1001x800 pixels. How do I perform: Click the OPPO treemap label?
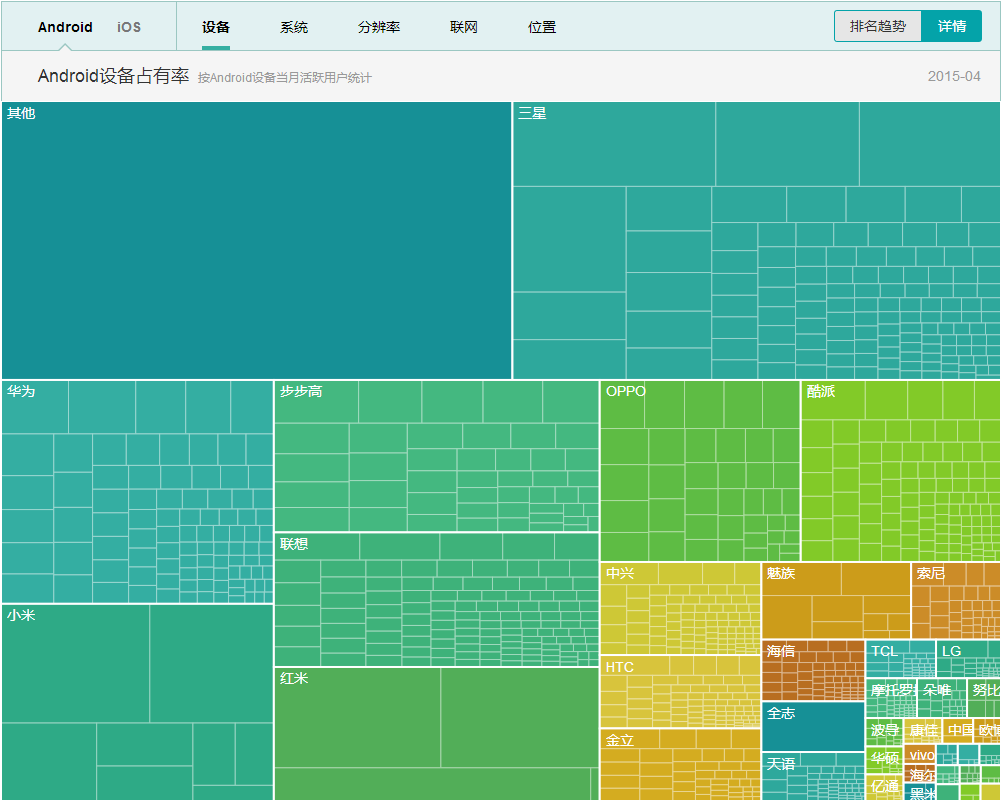(x=626, y=391)
